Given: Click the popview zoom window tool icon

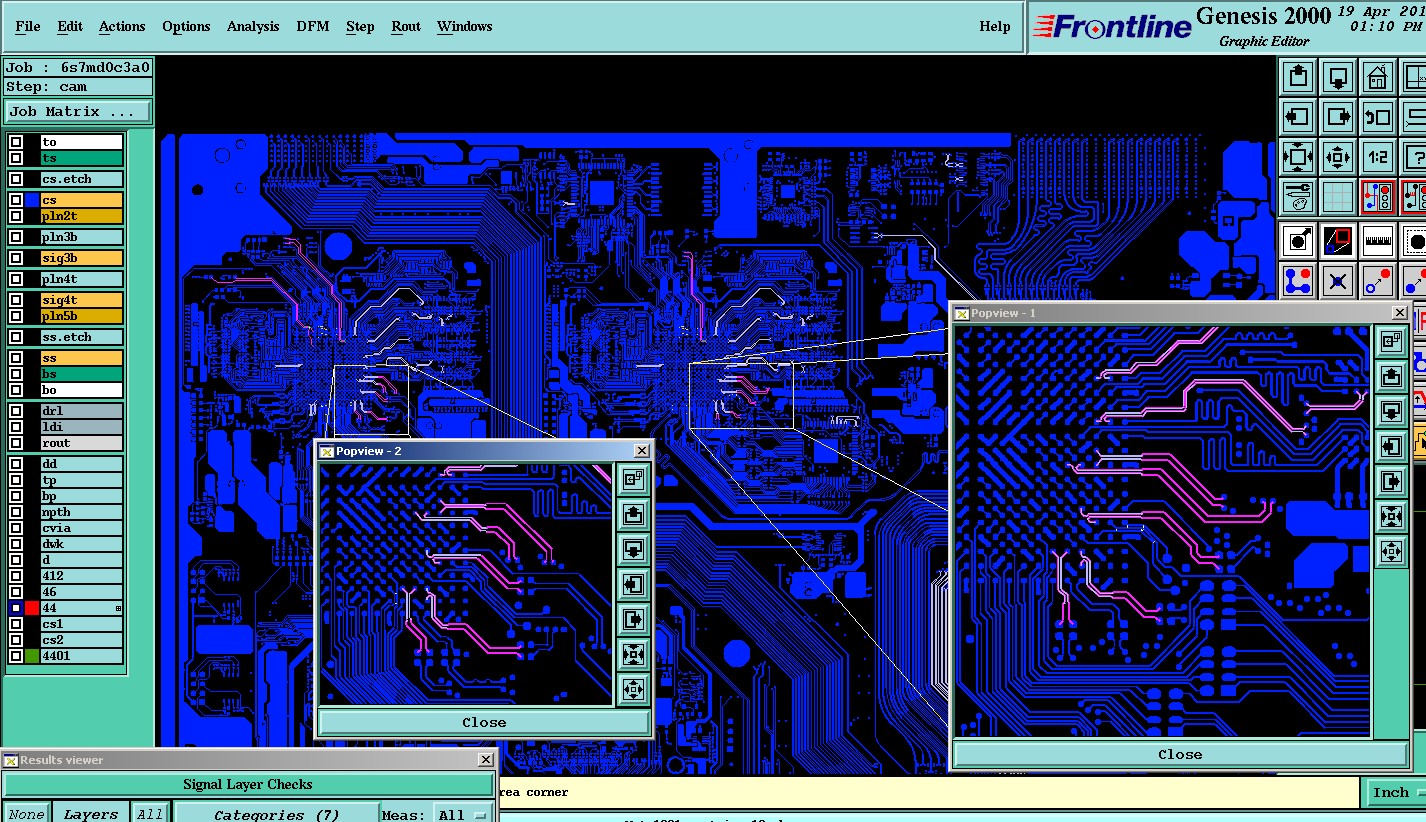Looking at the screenshot, I should (1338, 241).
